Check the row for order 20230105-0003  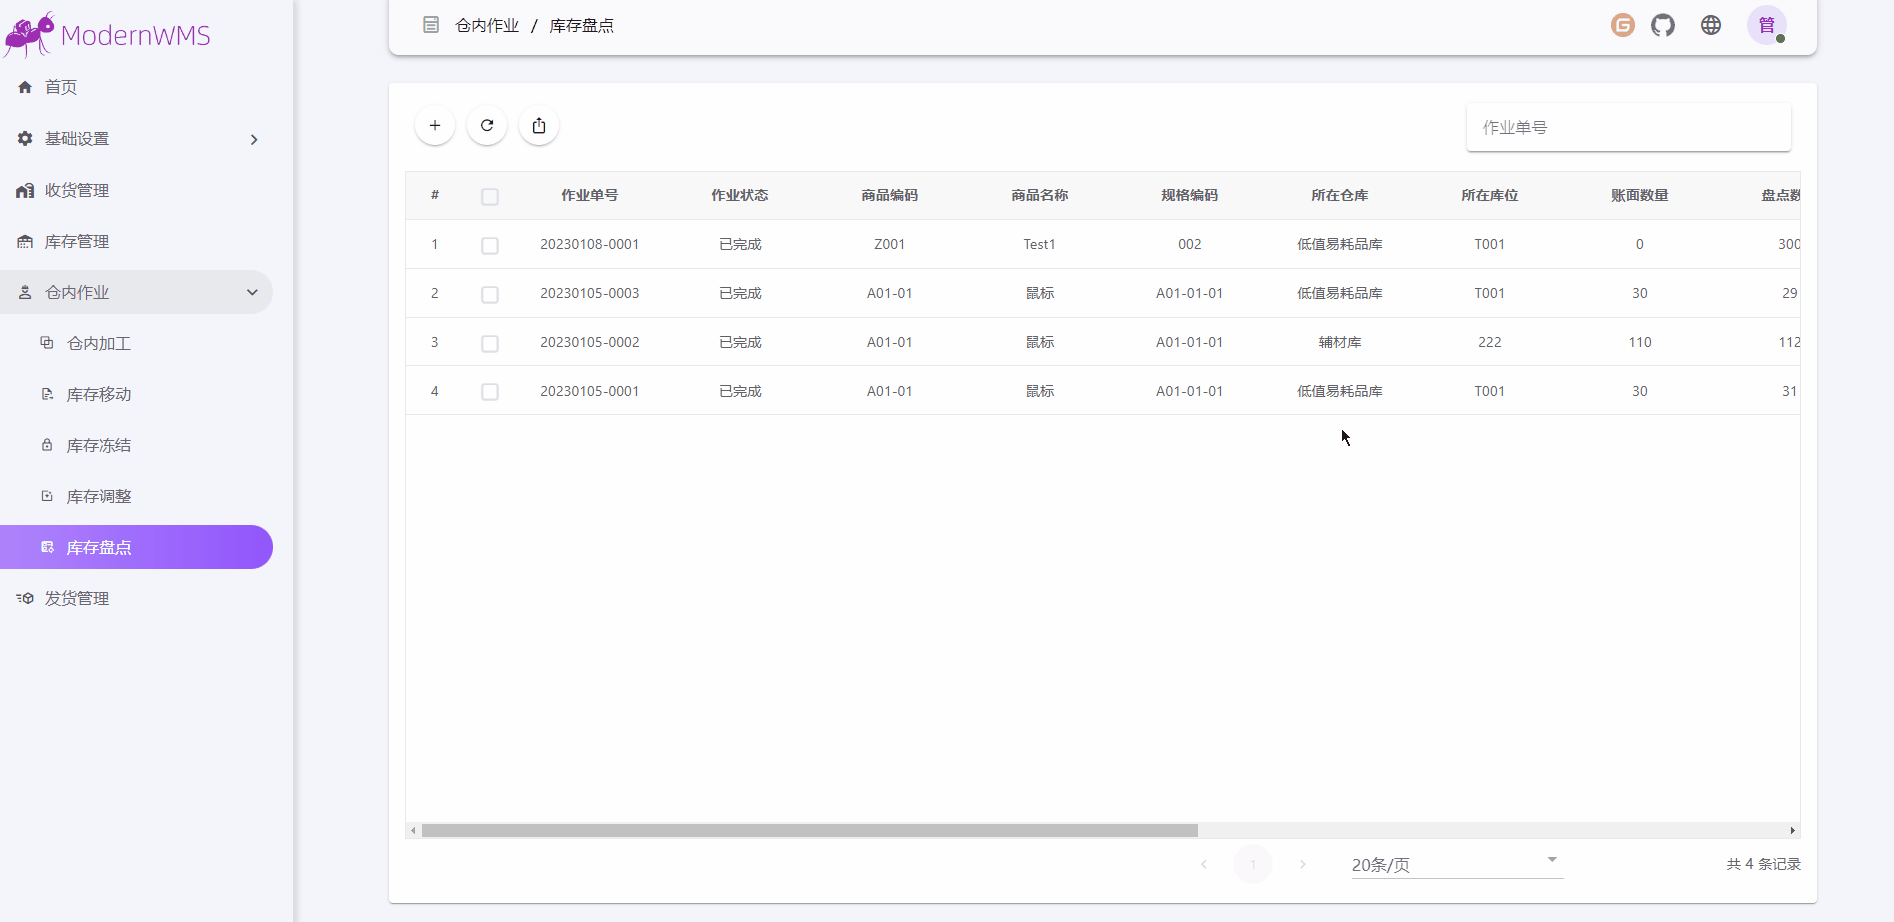(x=490, y=294)
